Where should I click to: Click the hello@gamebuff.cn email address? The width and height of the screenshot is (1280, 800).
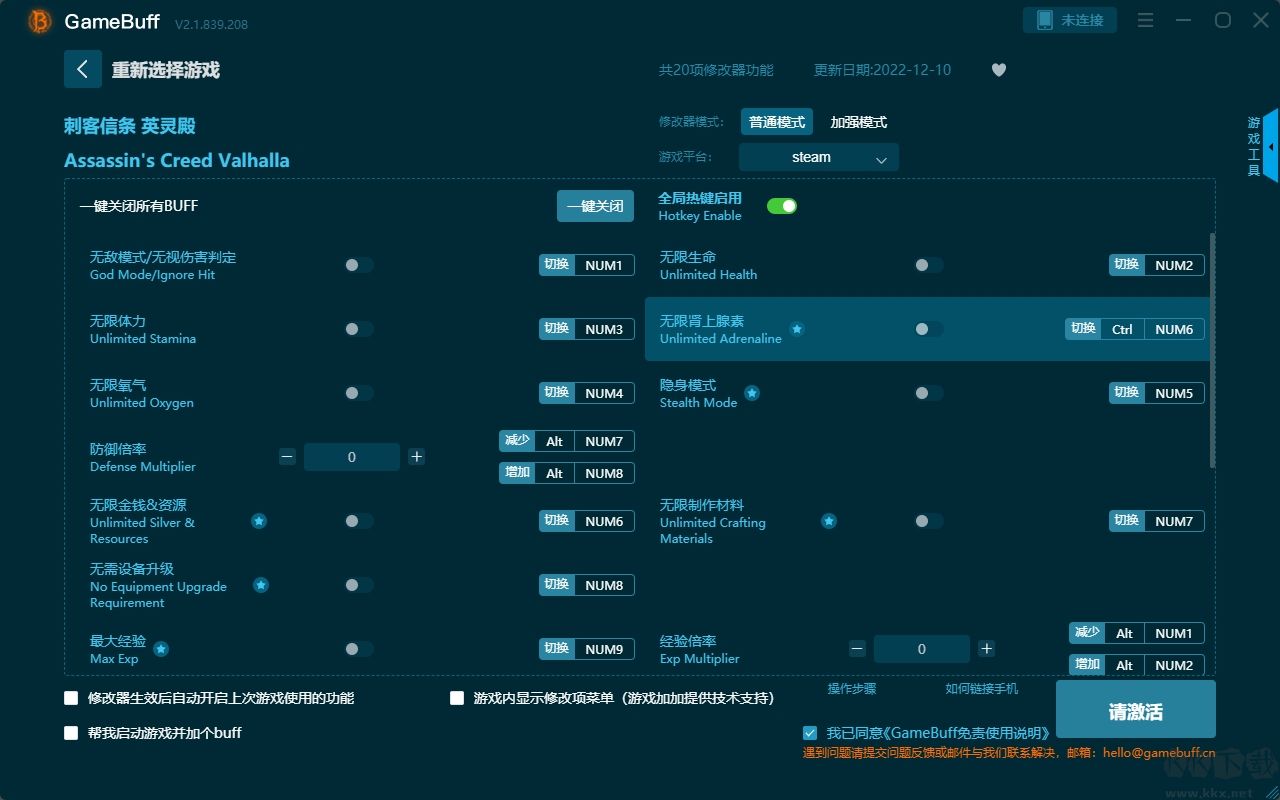1159,753
